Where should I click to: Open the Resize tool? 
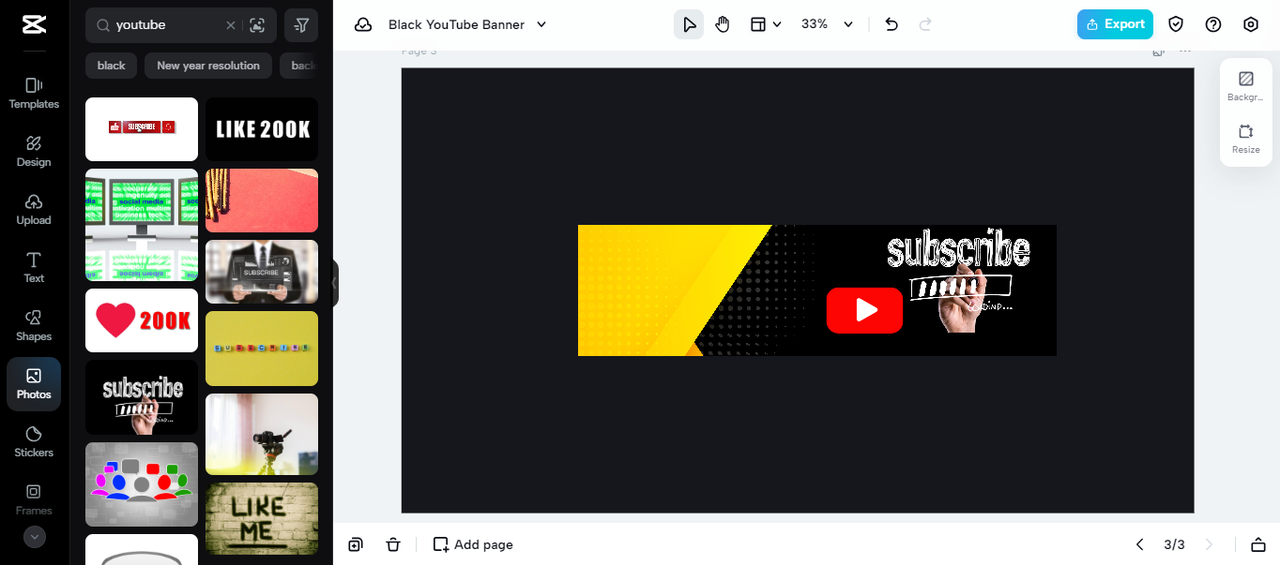coord(1246,139)
